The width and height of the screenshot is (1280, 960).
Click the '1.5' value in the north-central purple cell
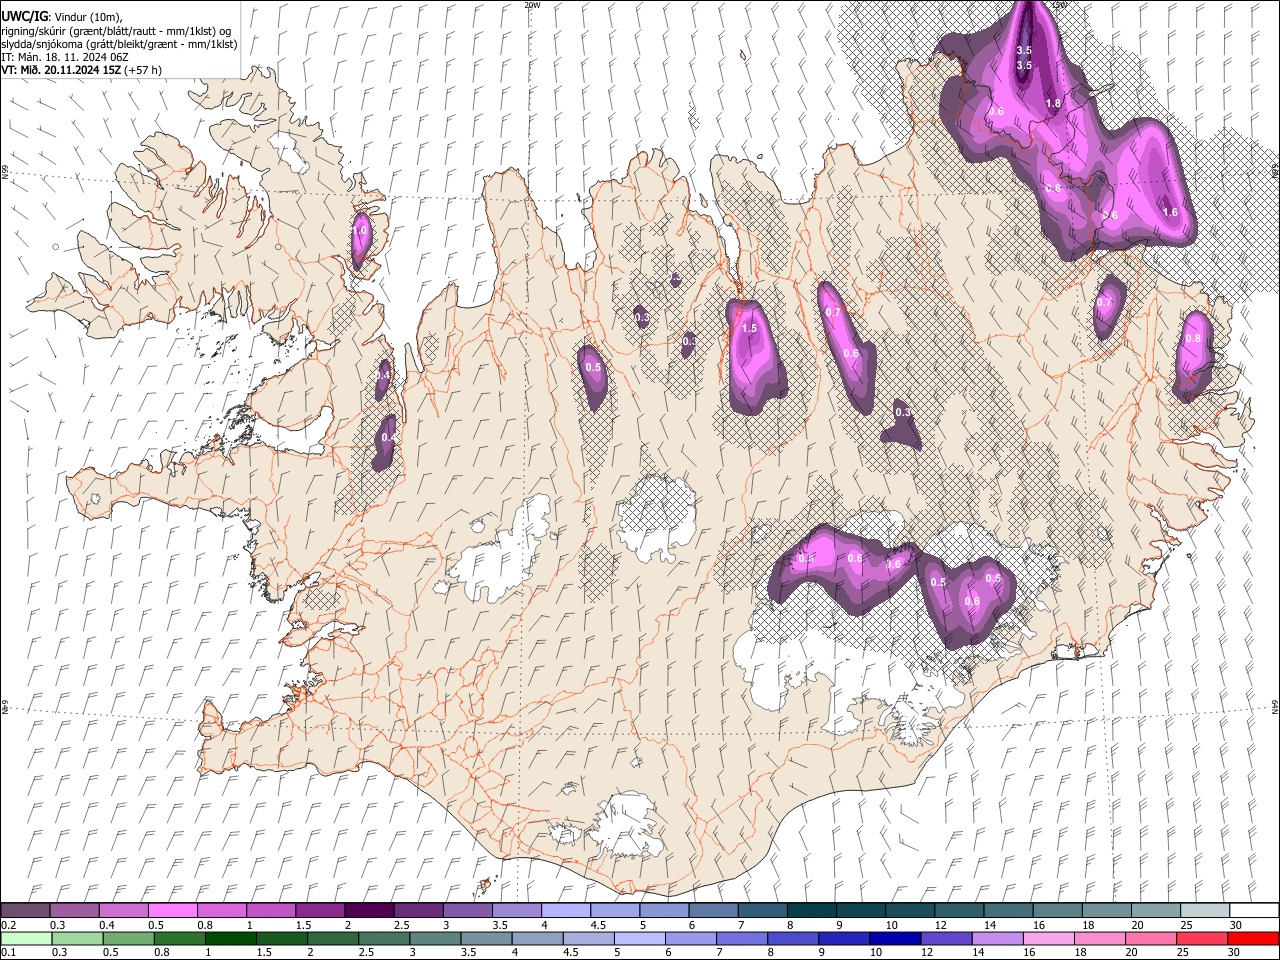pos(749,328)
